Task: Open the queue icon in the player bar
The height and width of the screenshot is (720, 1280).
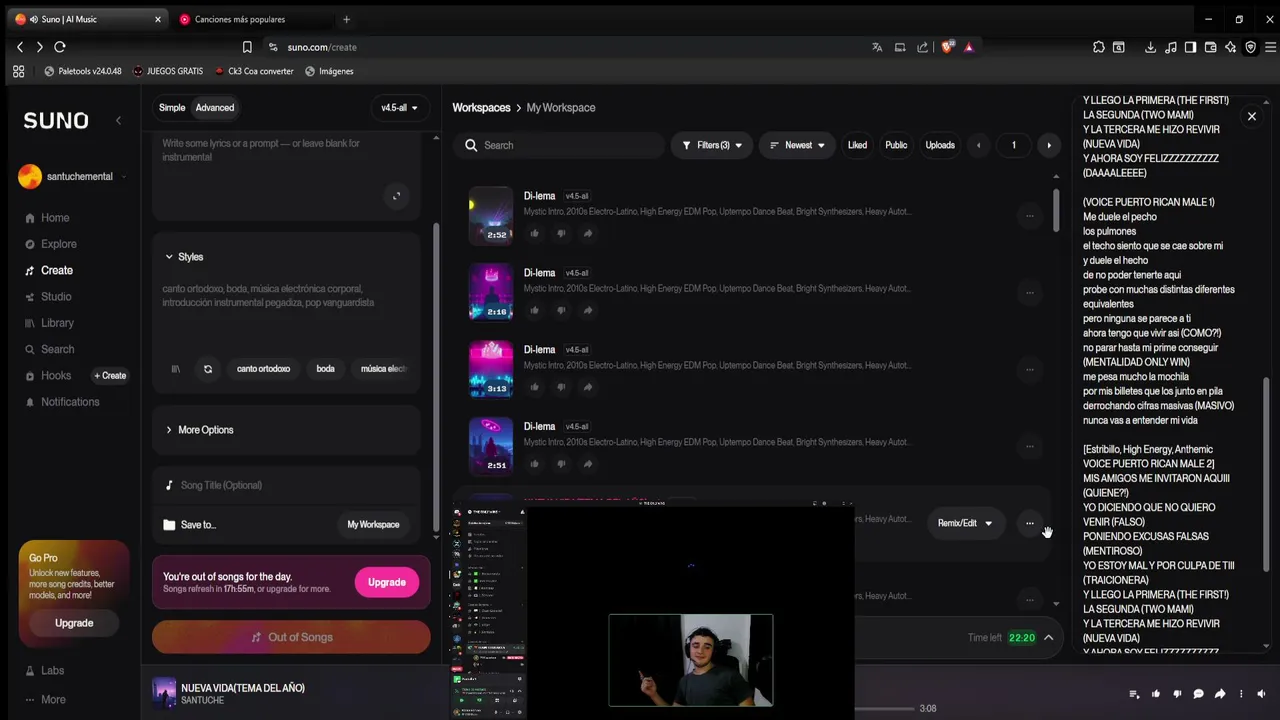Action: 1134,694
